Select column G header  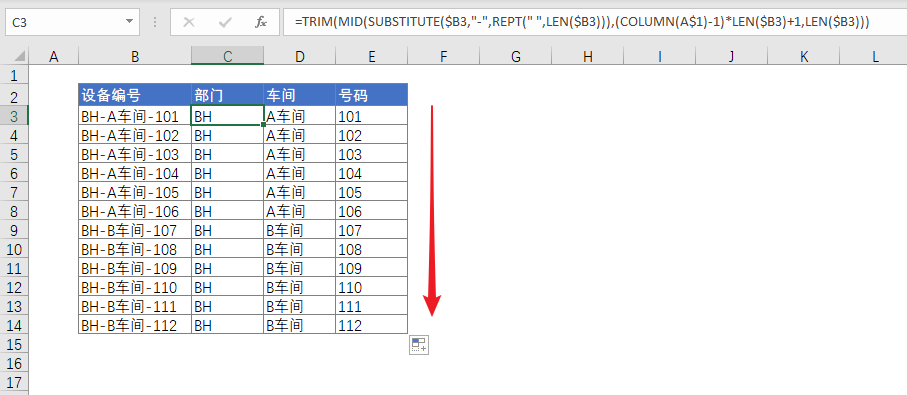[x=515, y=56]
